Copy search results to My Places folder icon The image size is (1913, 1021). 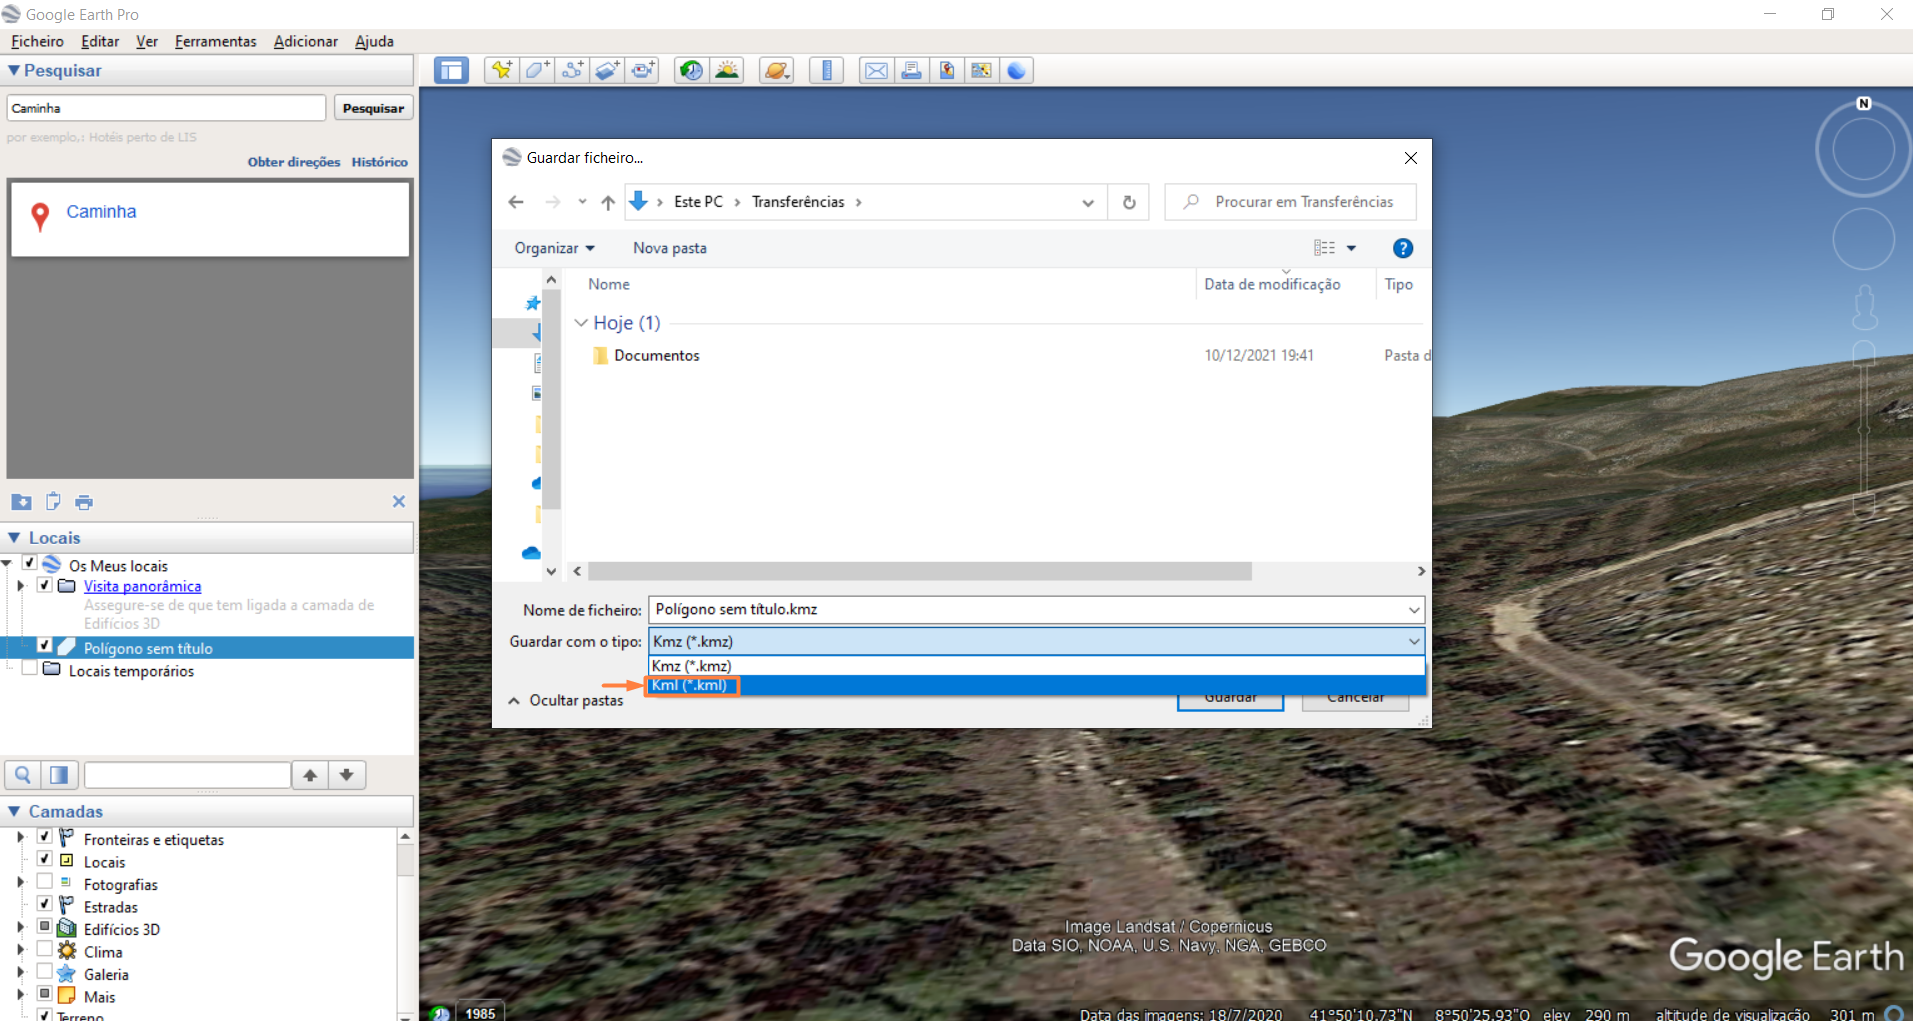pyautogui.click(x=21, y=502)
